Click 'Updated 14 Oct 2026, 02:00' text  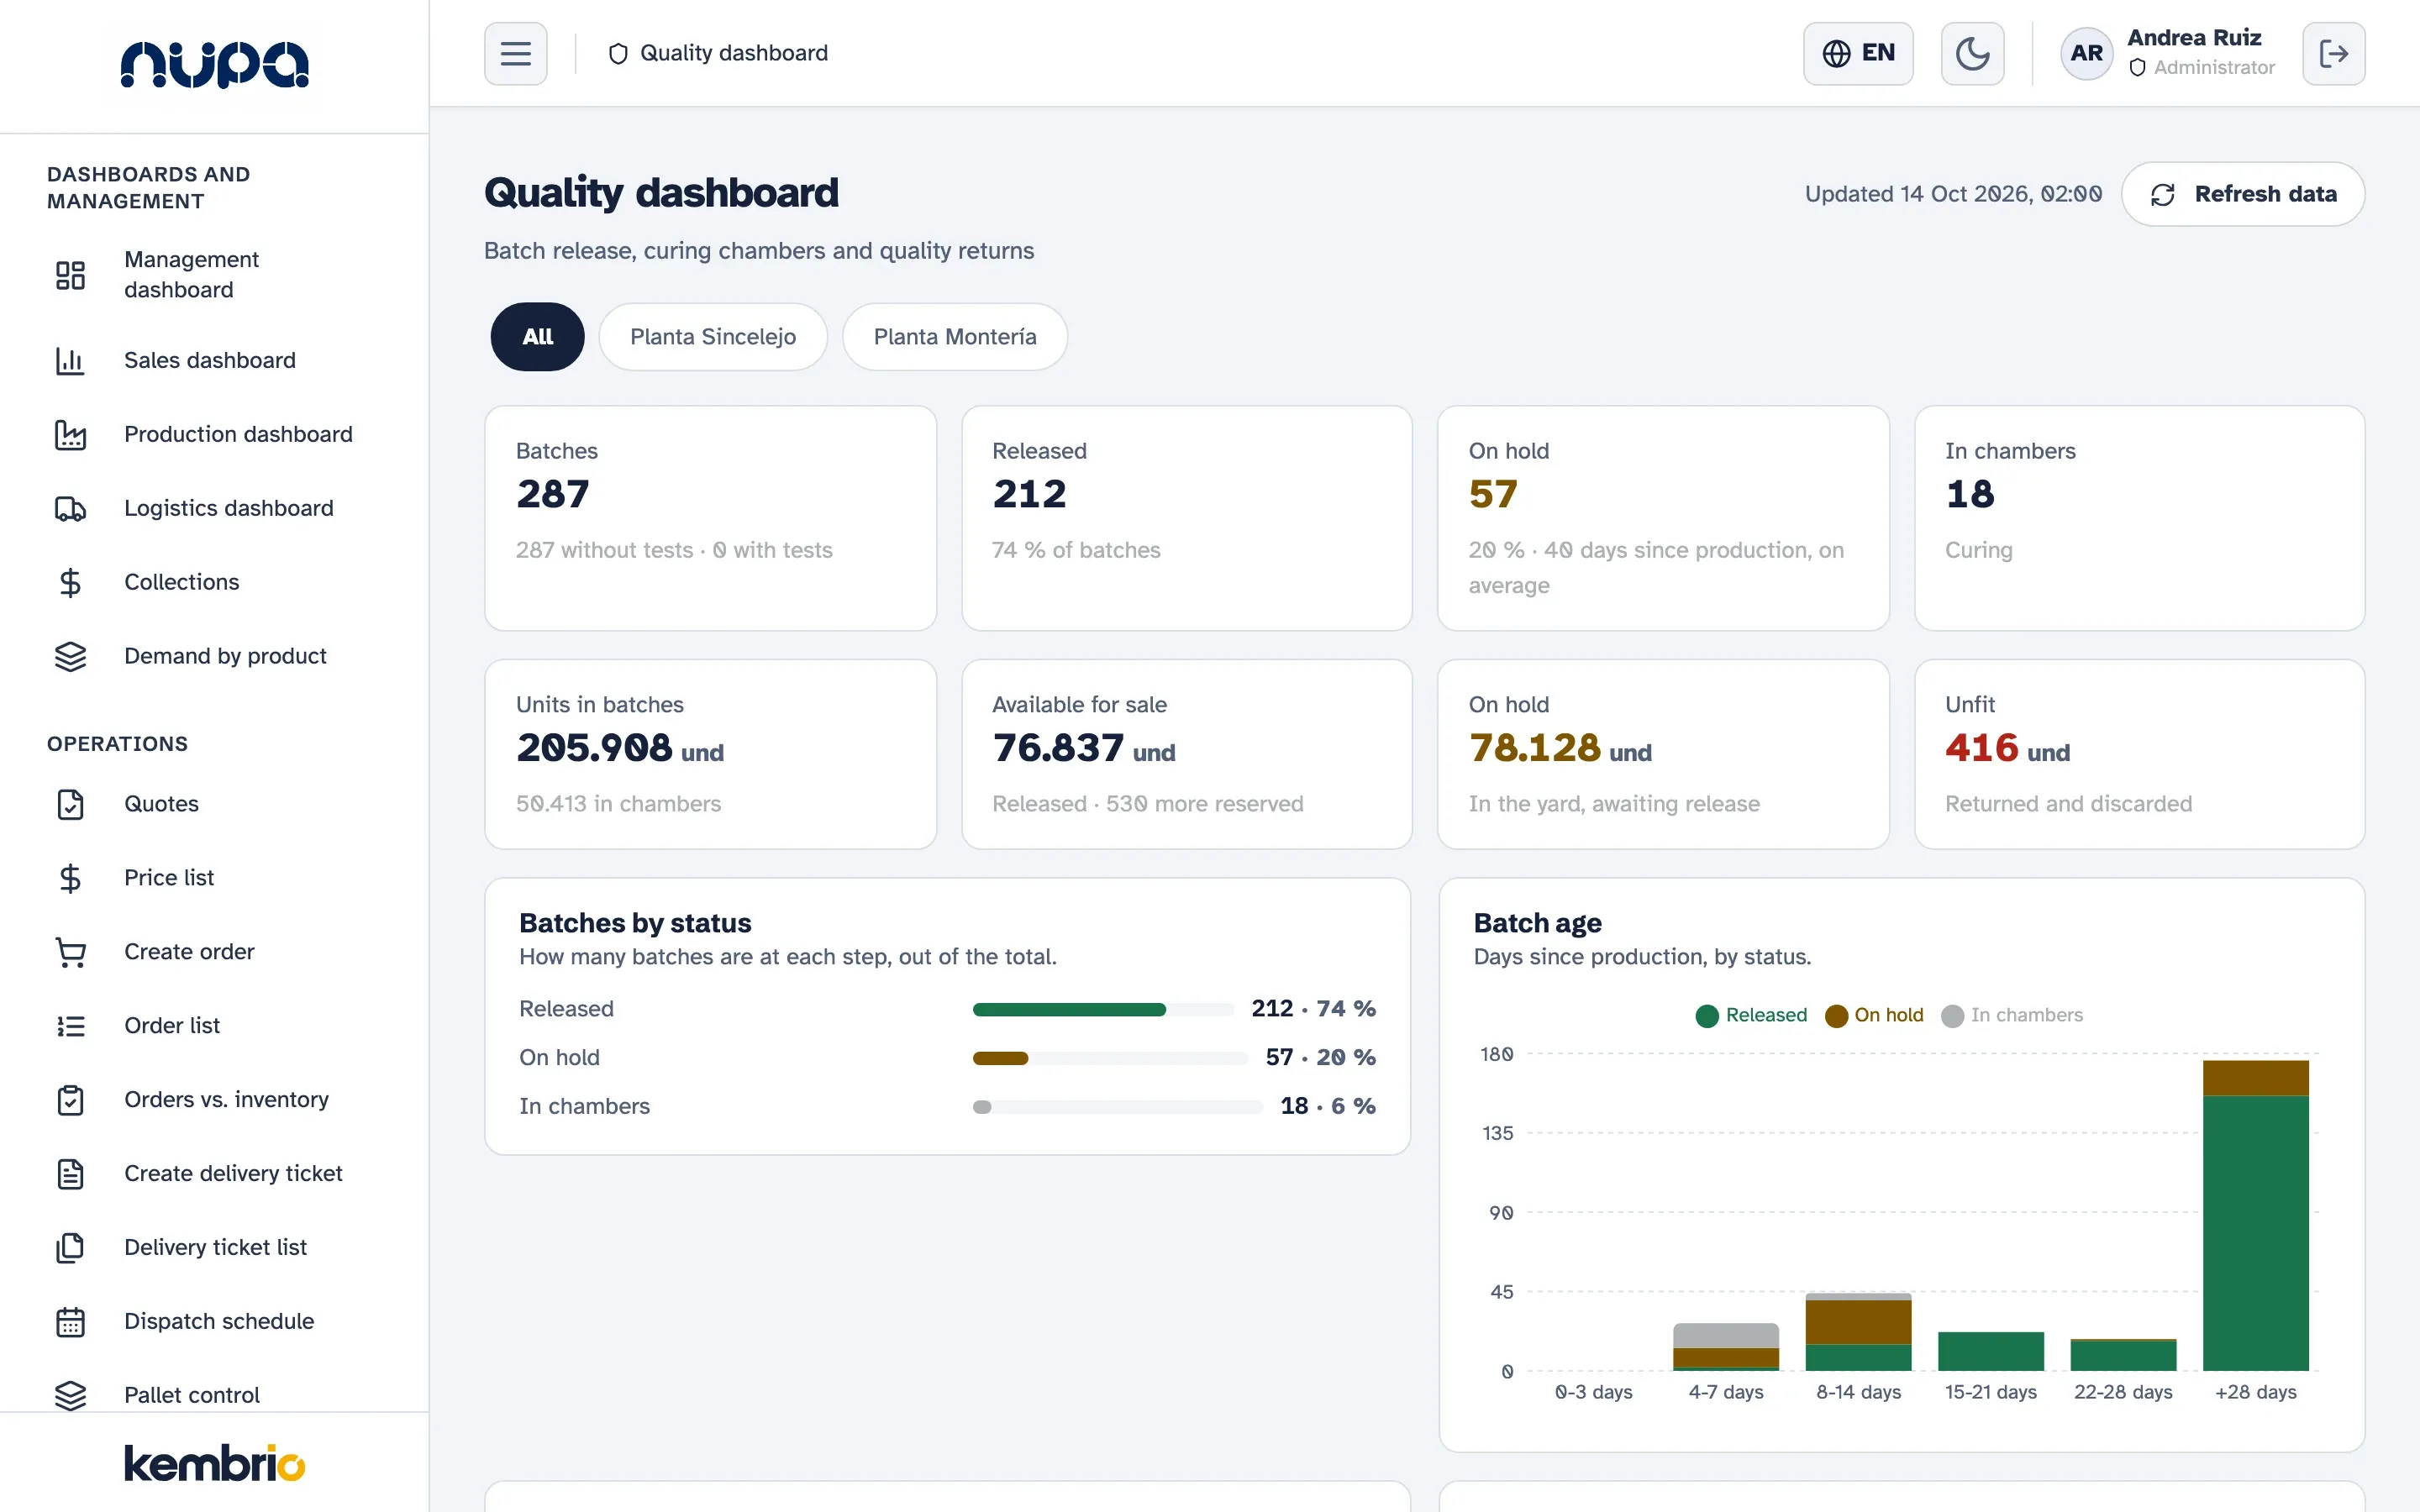1952,194
